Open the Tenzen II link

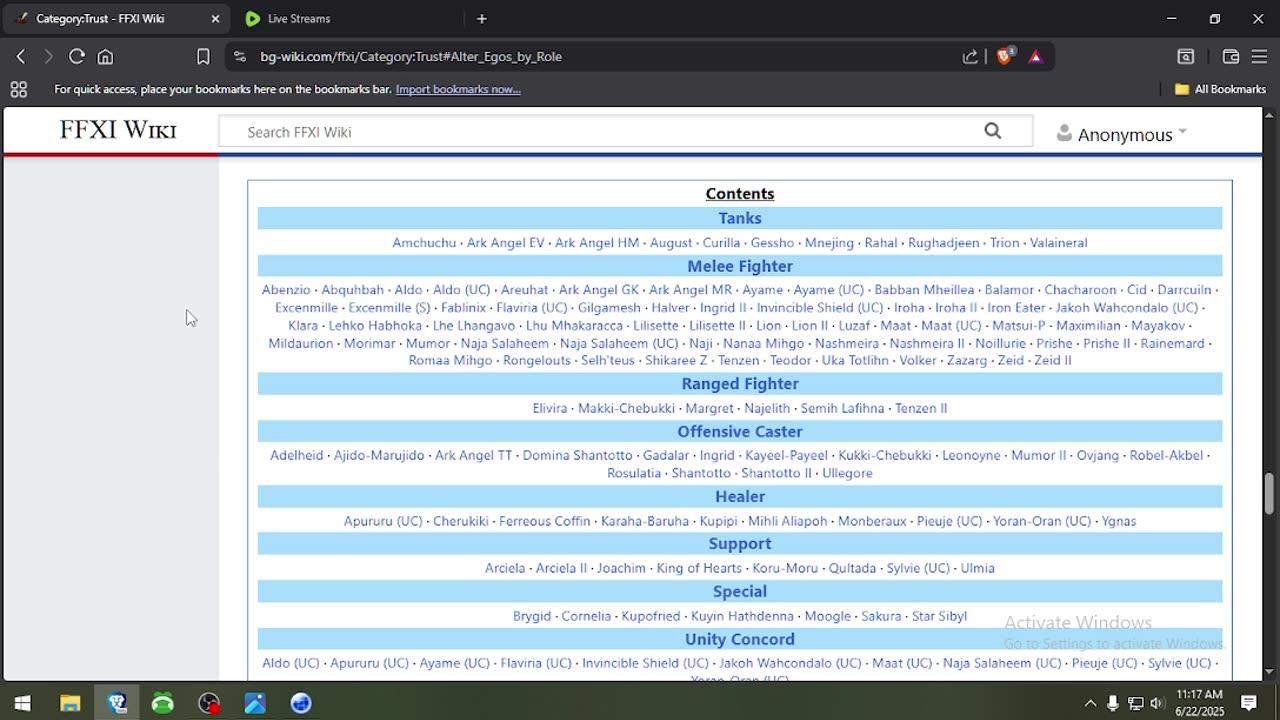(x=921, y=409)
